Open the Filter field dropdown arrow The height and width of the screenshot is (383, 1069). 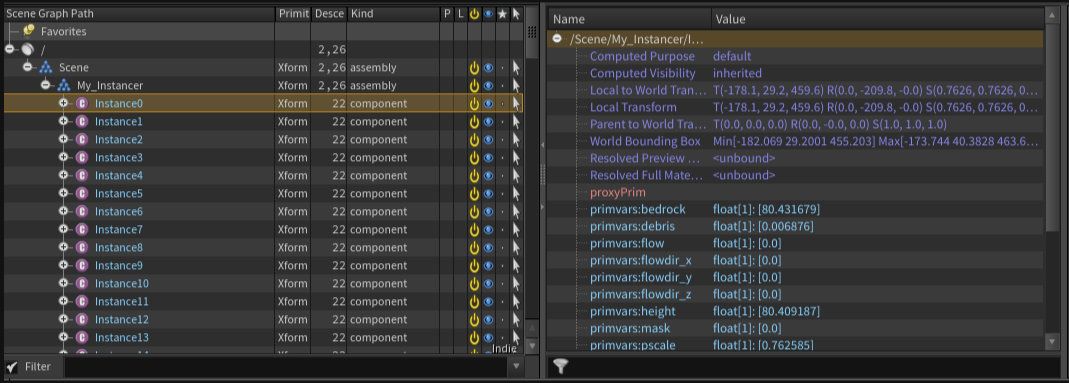pos(516,367)
